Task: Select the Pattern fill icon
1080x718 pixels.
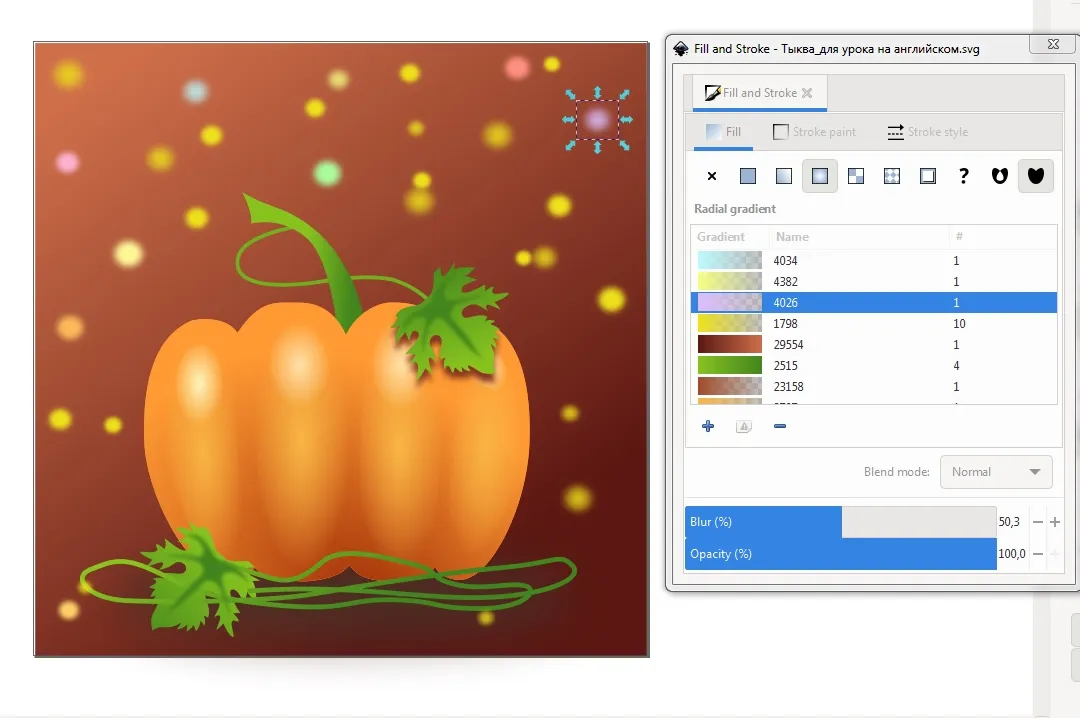Action: [x=892, y=176]
